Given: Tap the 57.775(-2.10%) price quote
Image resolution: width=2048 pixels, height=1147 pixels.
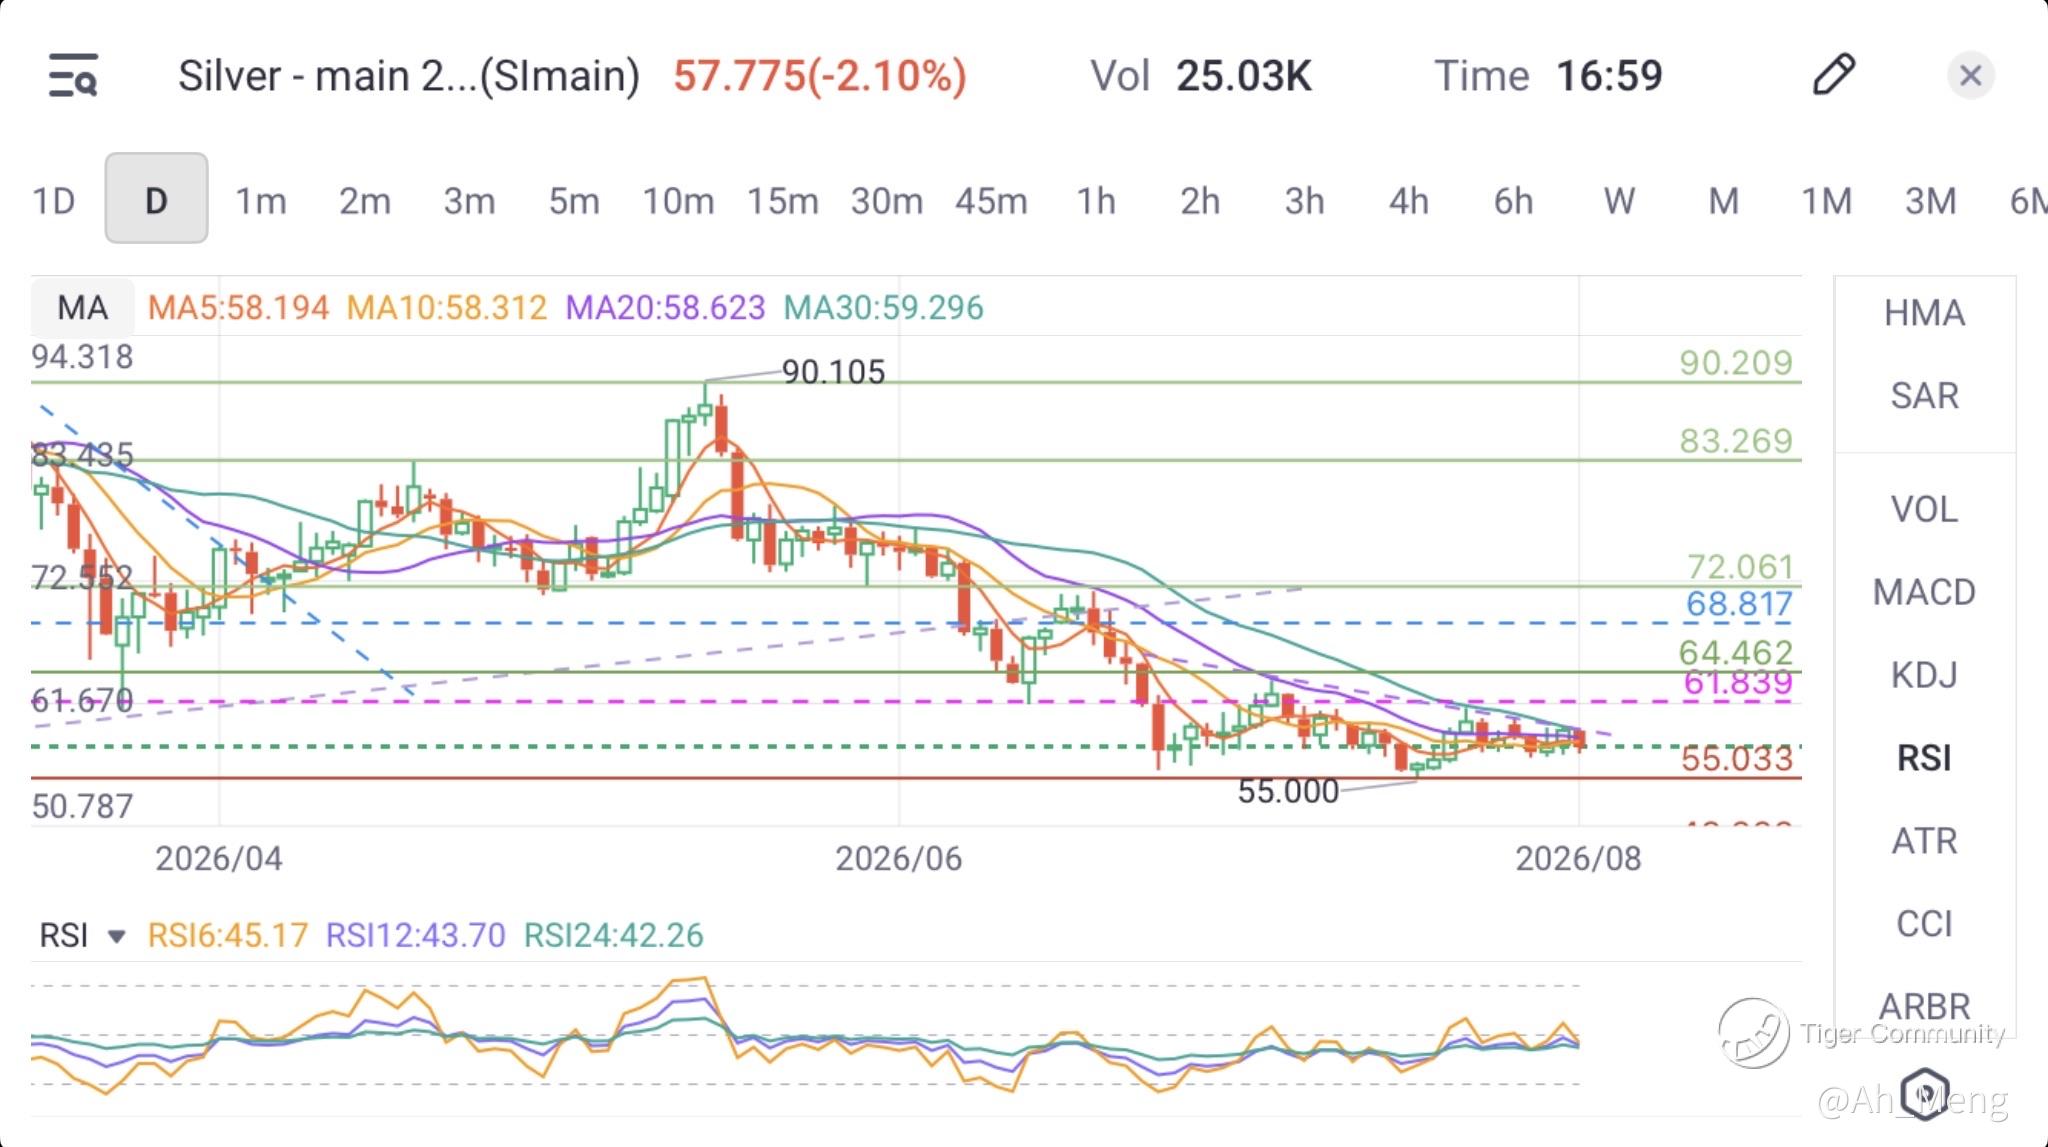Looking at the screenshot, I should tap(820, 76).
